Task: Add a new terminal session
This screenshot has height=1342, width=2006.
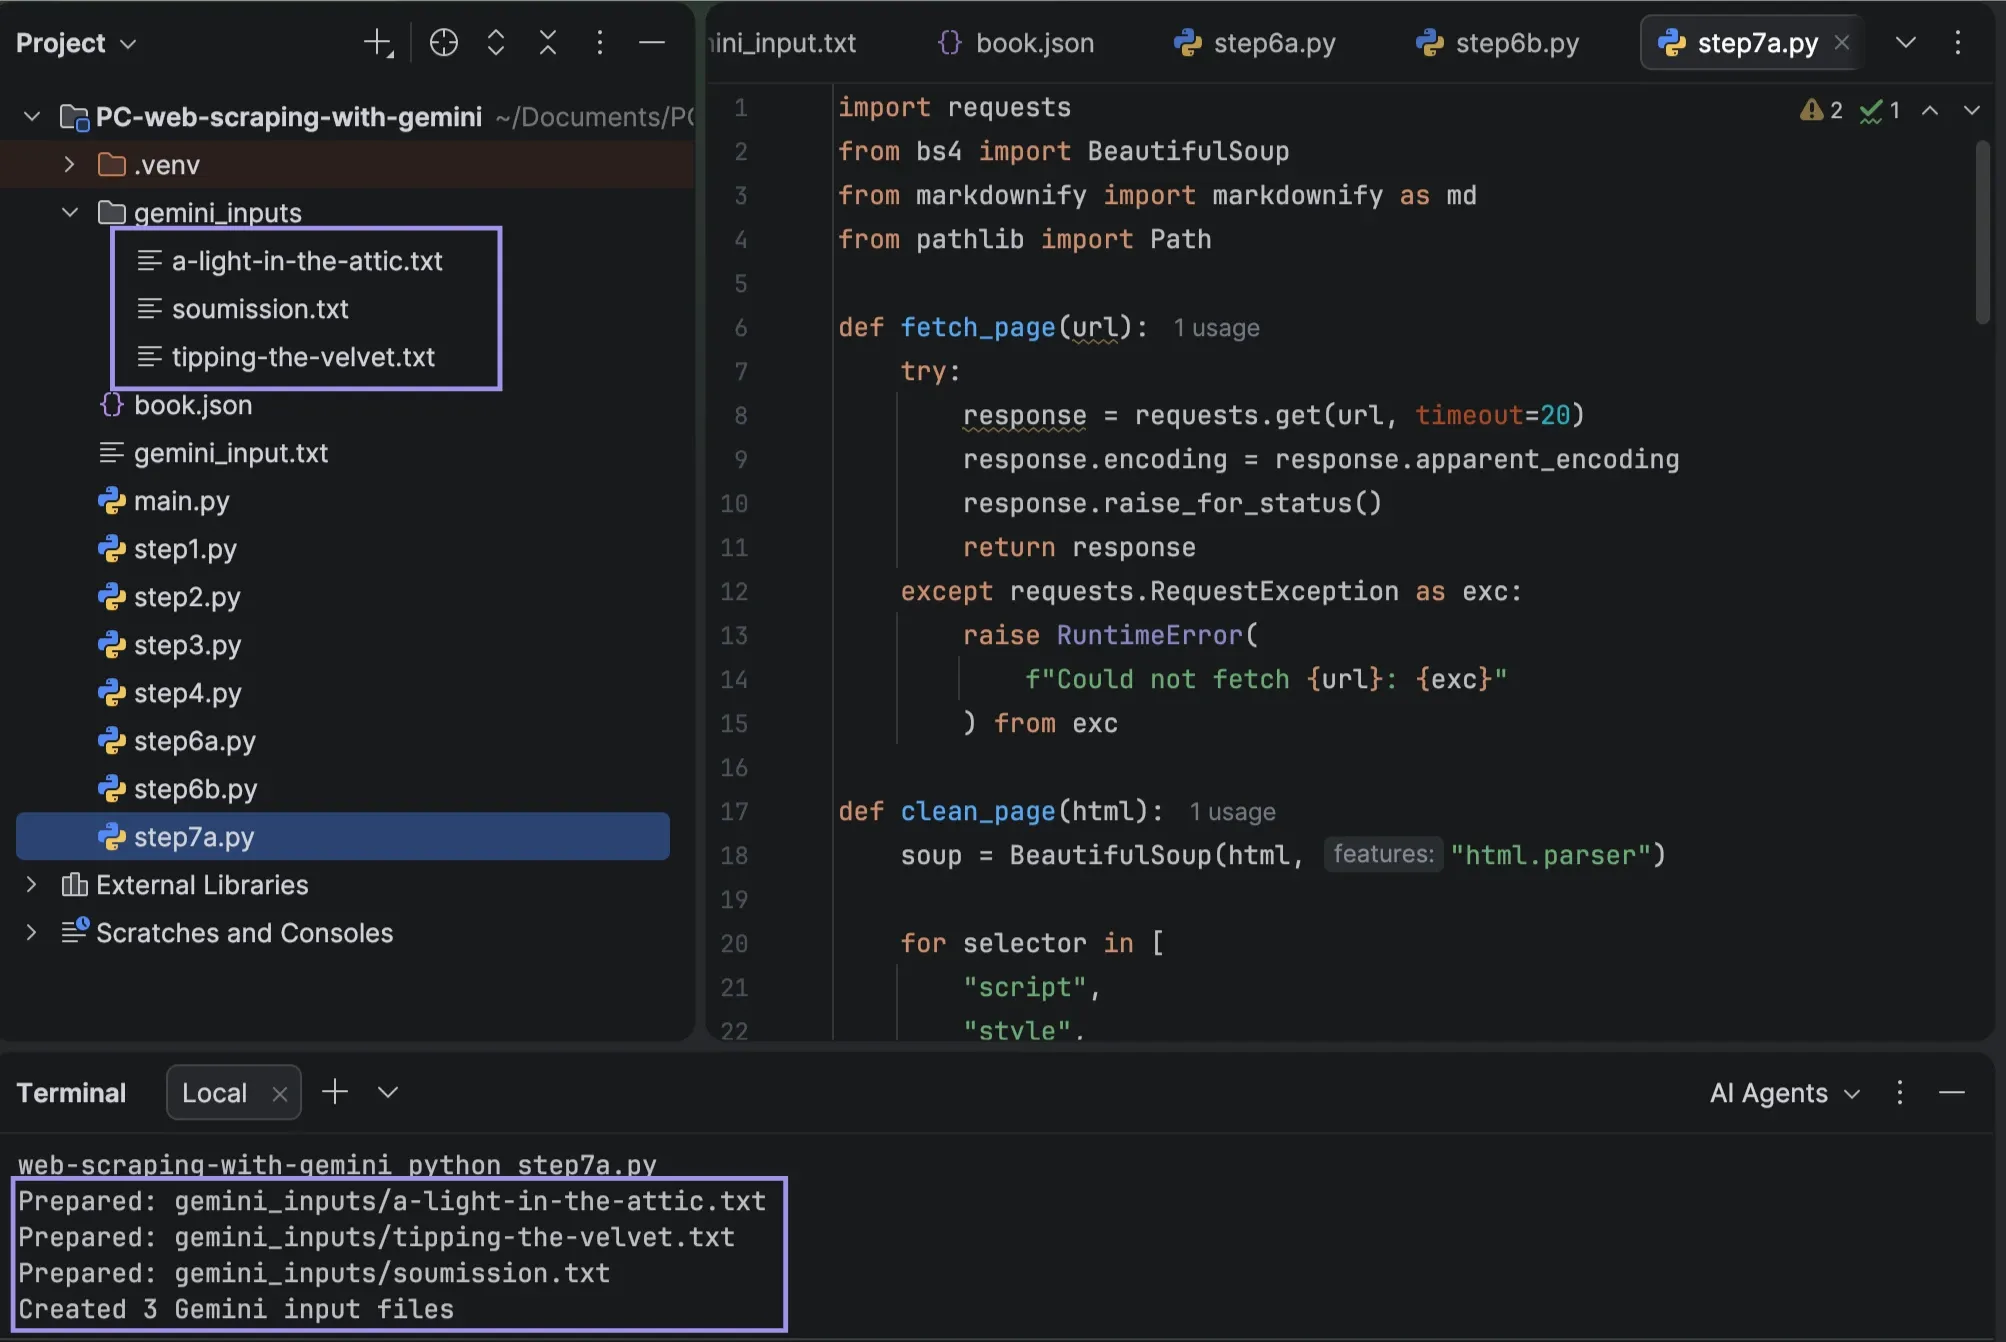Action: pos(335,1092)
